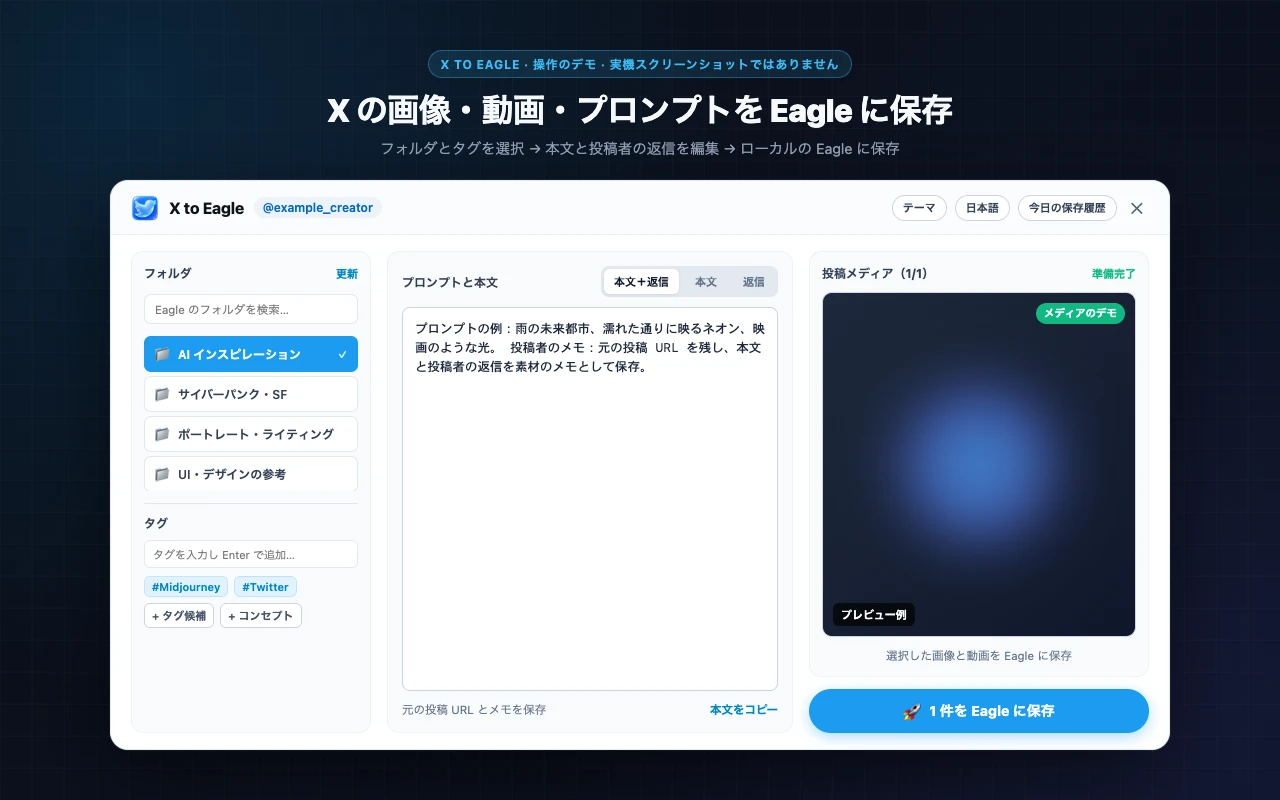
Task: Click the folder icon beside AI インスピレーション
Action: point(162,354)
